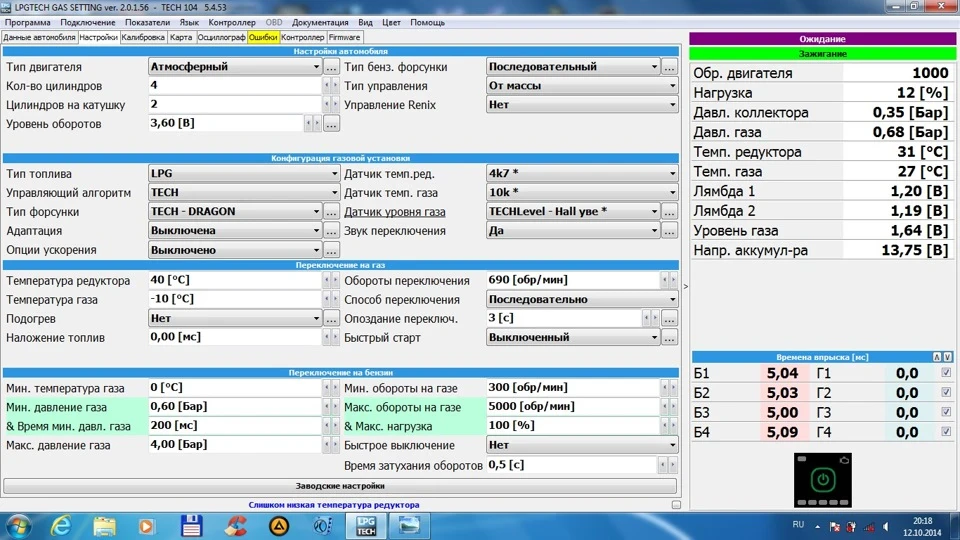Toggle small box beside low temperature message
Viewport: 960px width, 540px height.
click(x=676, y=505)
